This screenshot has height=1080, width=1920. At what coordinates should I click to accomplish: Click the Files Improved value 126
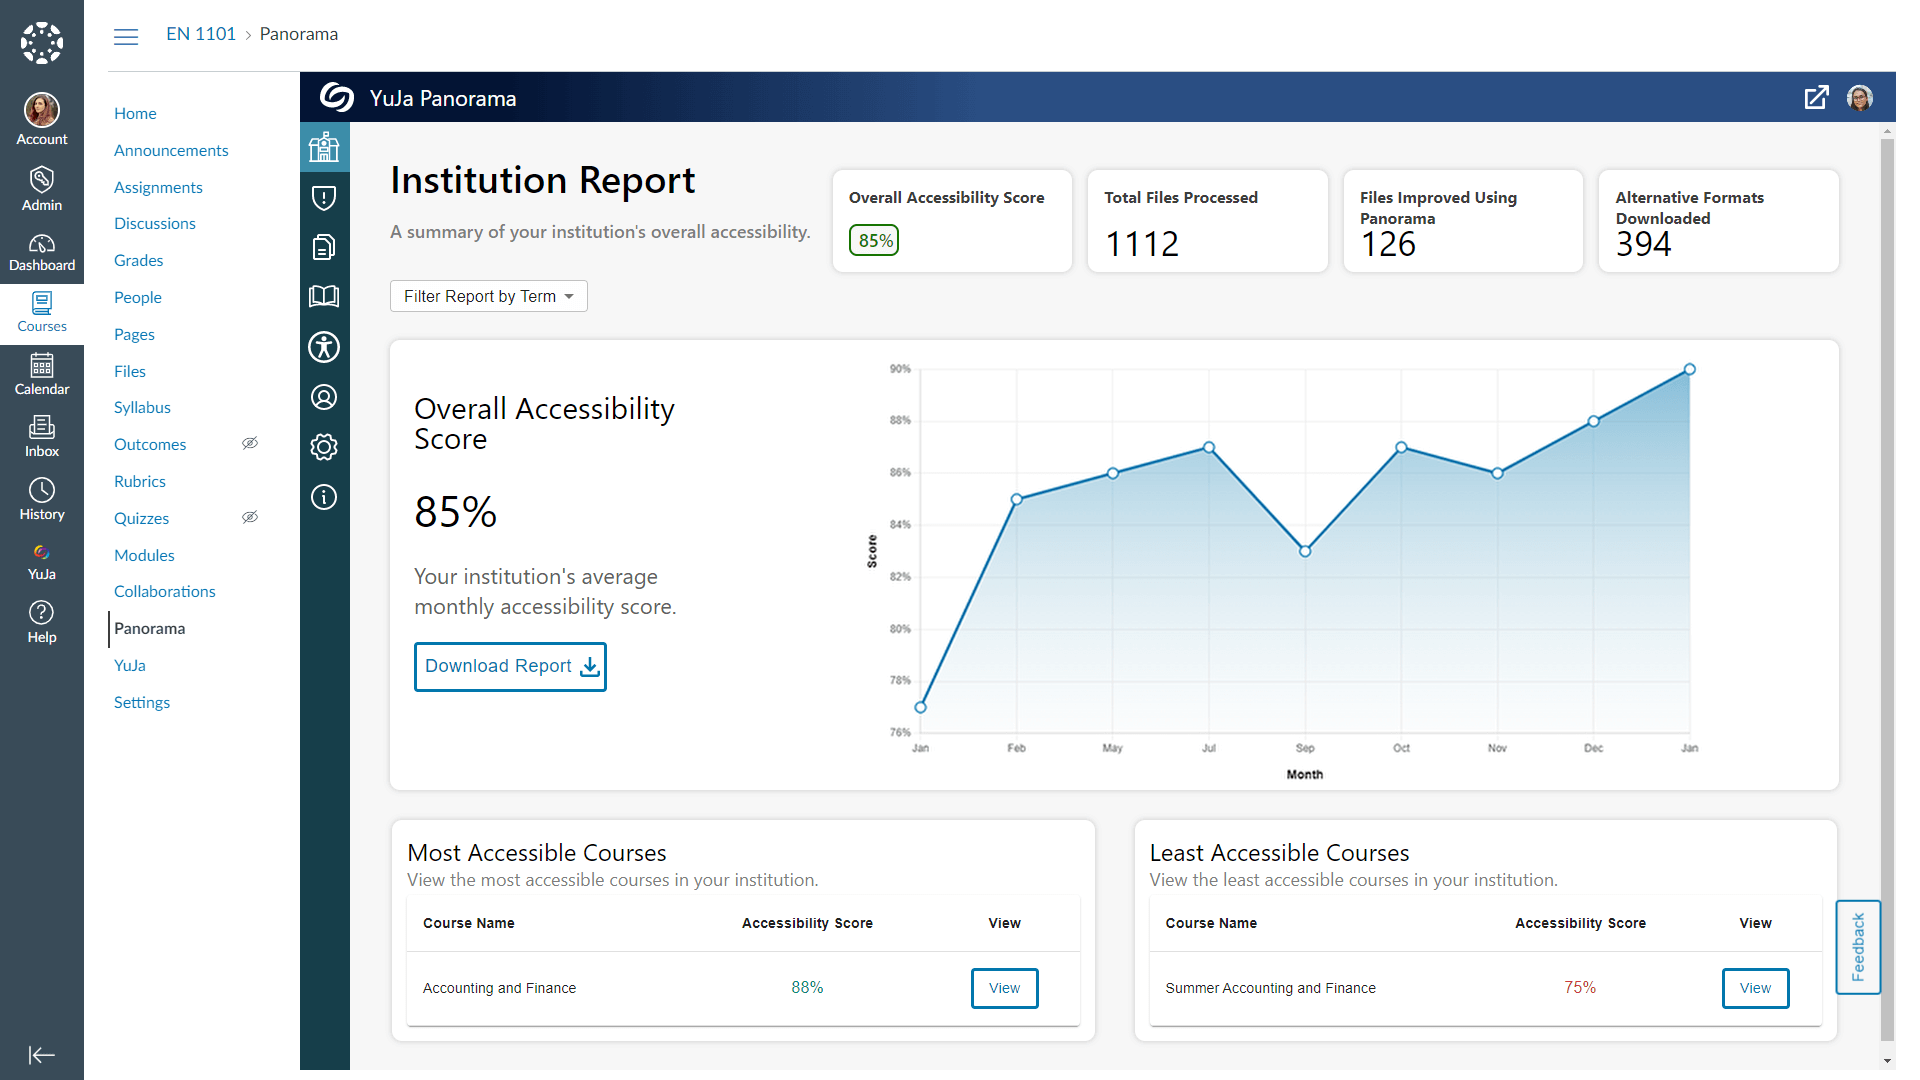click(1388, 243)
